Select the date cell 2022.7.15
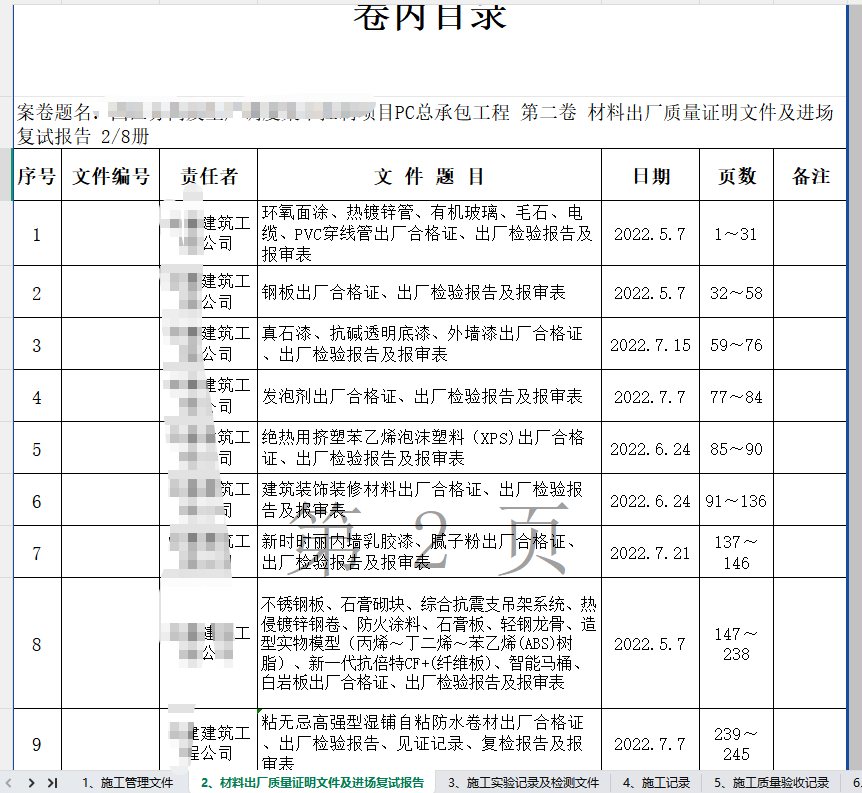 point(651,345)
